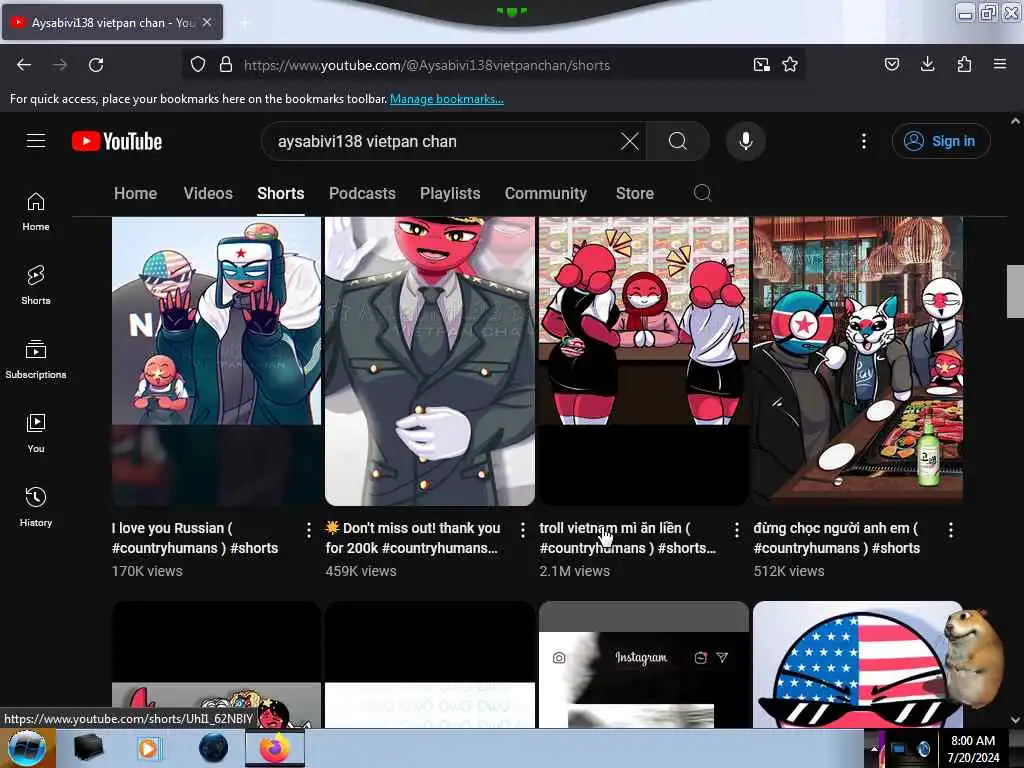Bookmark this page with the star icon
This screenshot has height=768, width=1024.
pyautogui.click(x=790, y=65)
